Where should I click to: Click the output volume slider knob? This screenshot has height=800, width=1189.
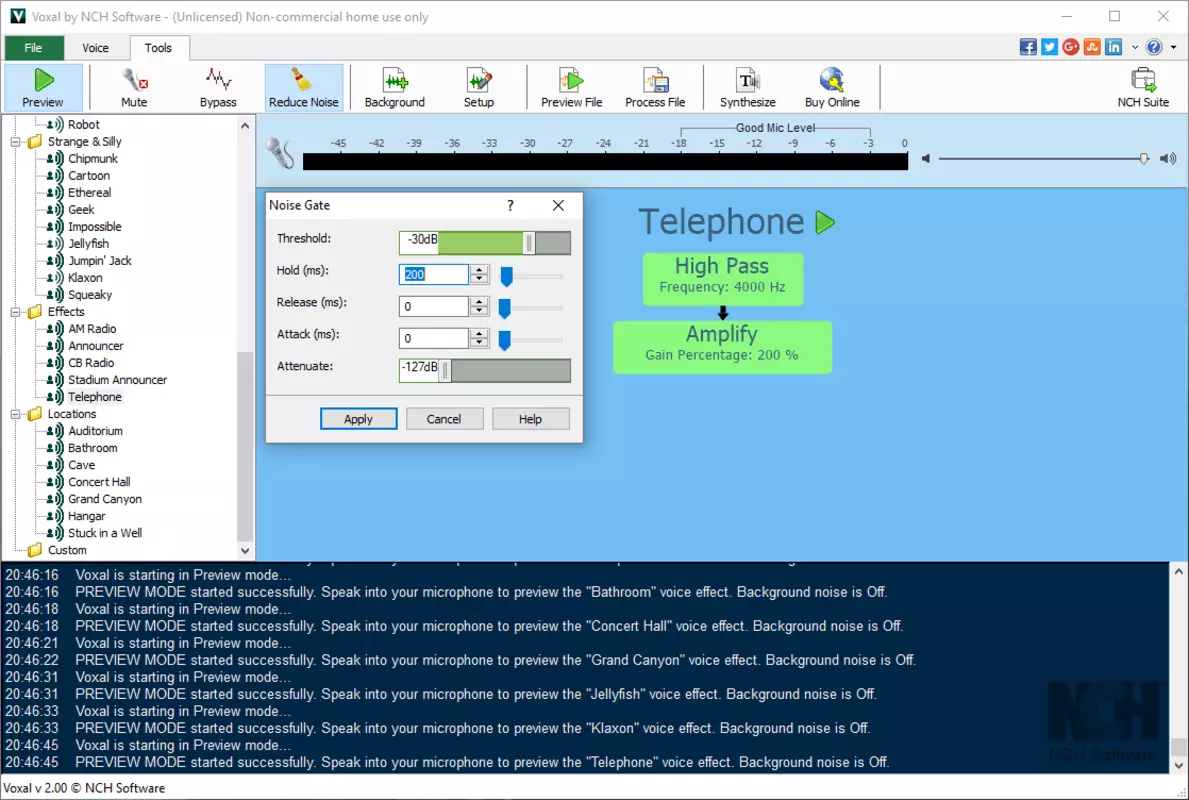coord(1144,158)
